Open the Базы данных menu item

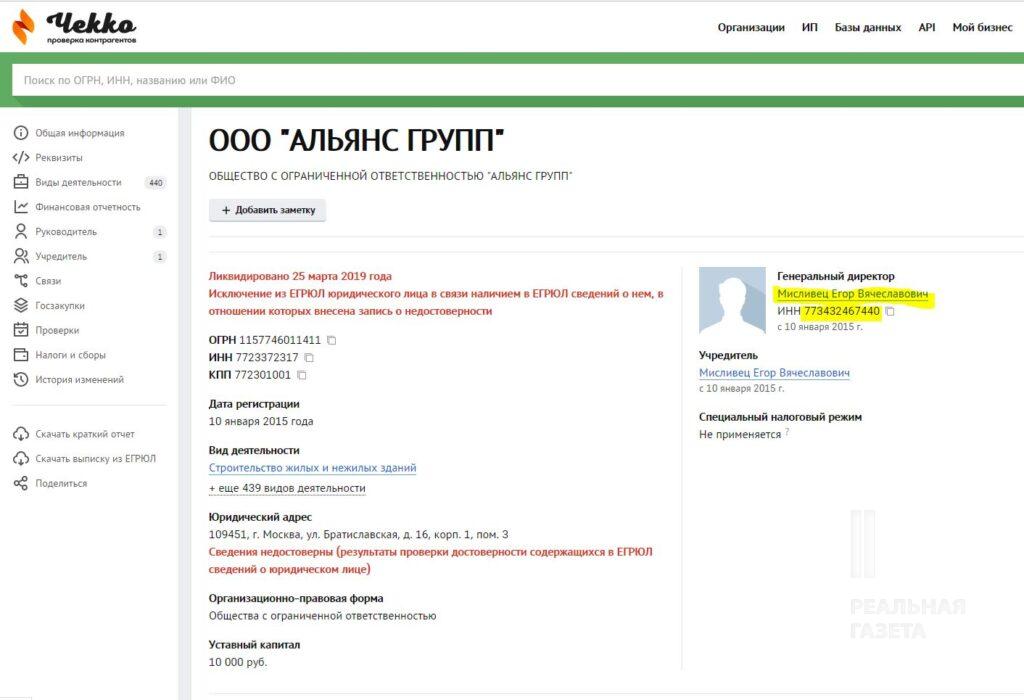867,28
